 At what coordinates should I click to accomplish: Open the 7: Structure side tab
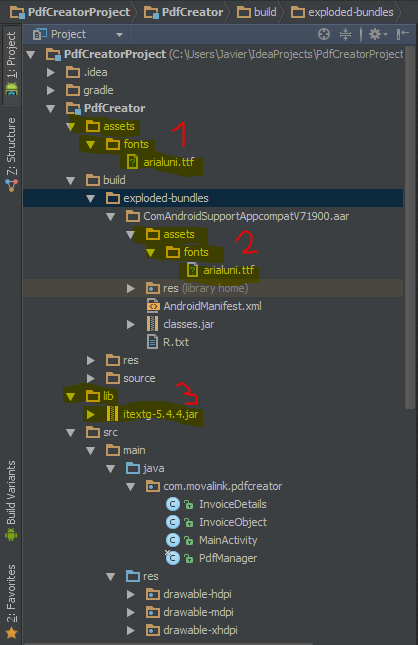[x=11, y=154]
